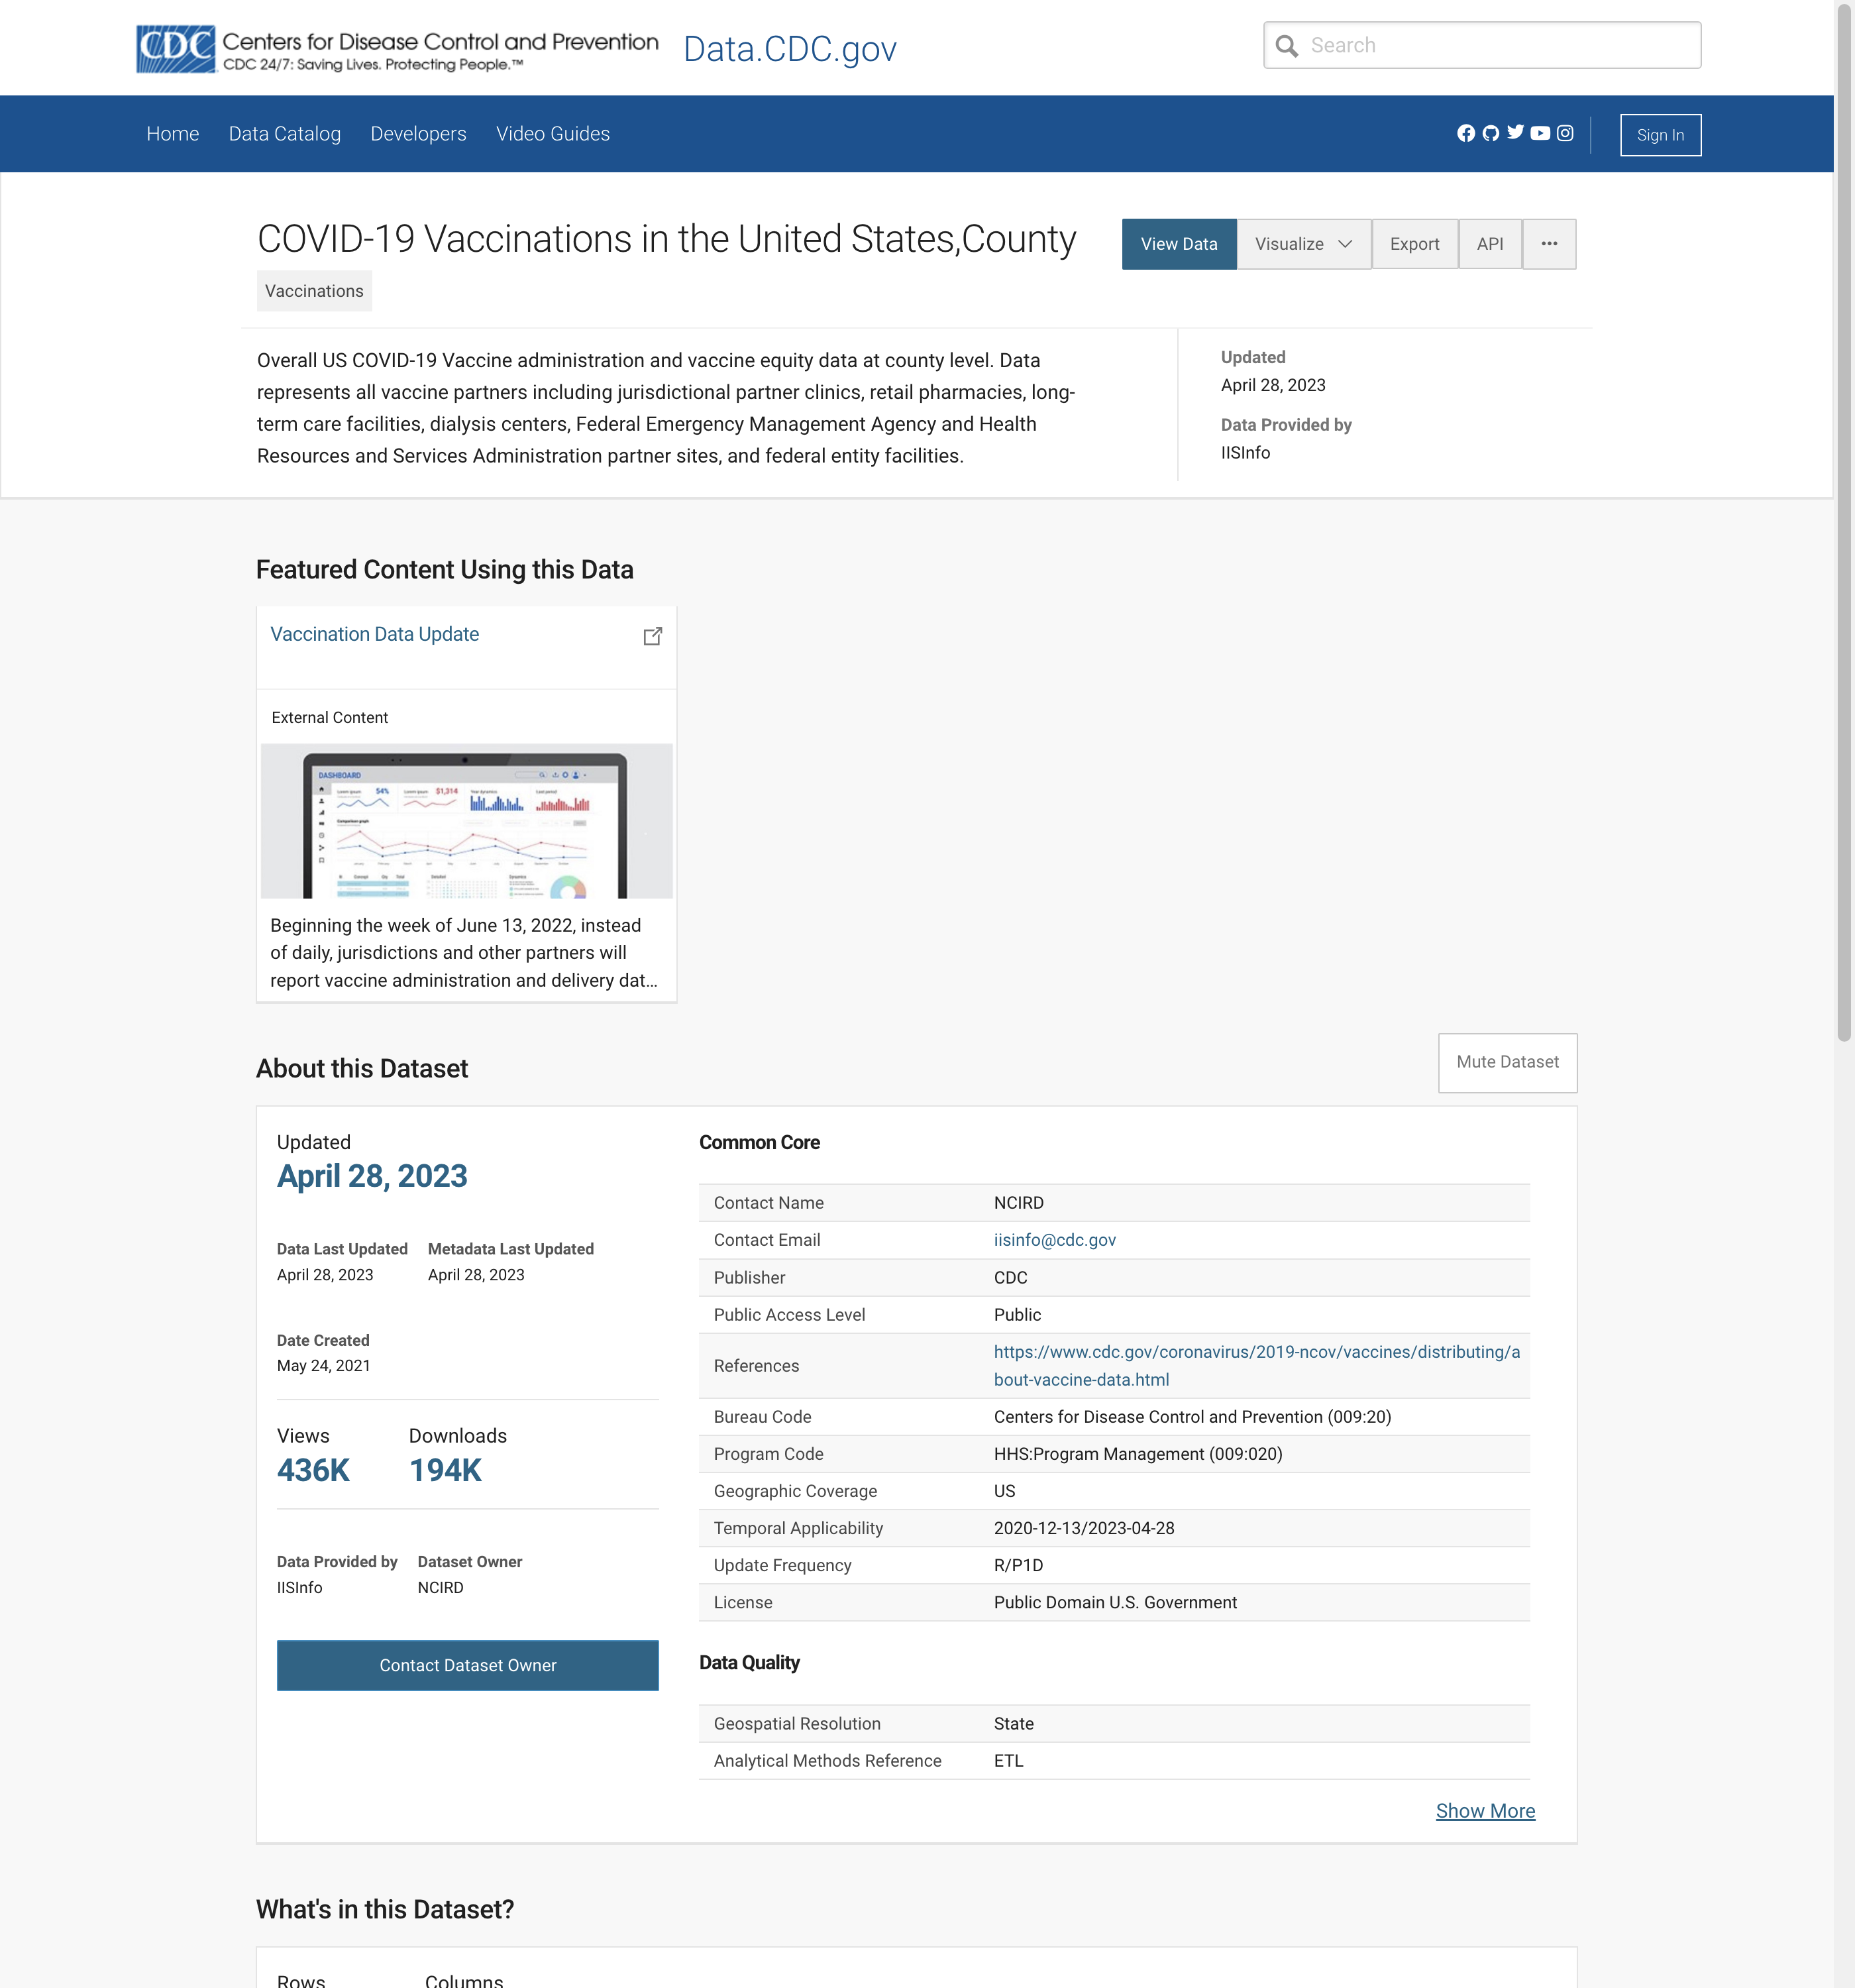This screenshot has height=1988, width=1855.
Task: Click the Instagram icon in header
Action: (x=1565, y=133)
